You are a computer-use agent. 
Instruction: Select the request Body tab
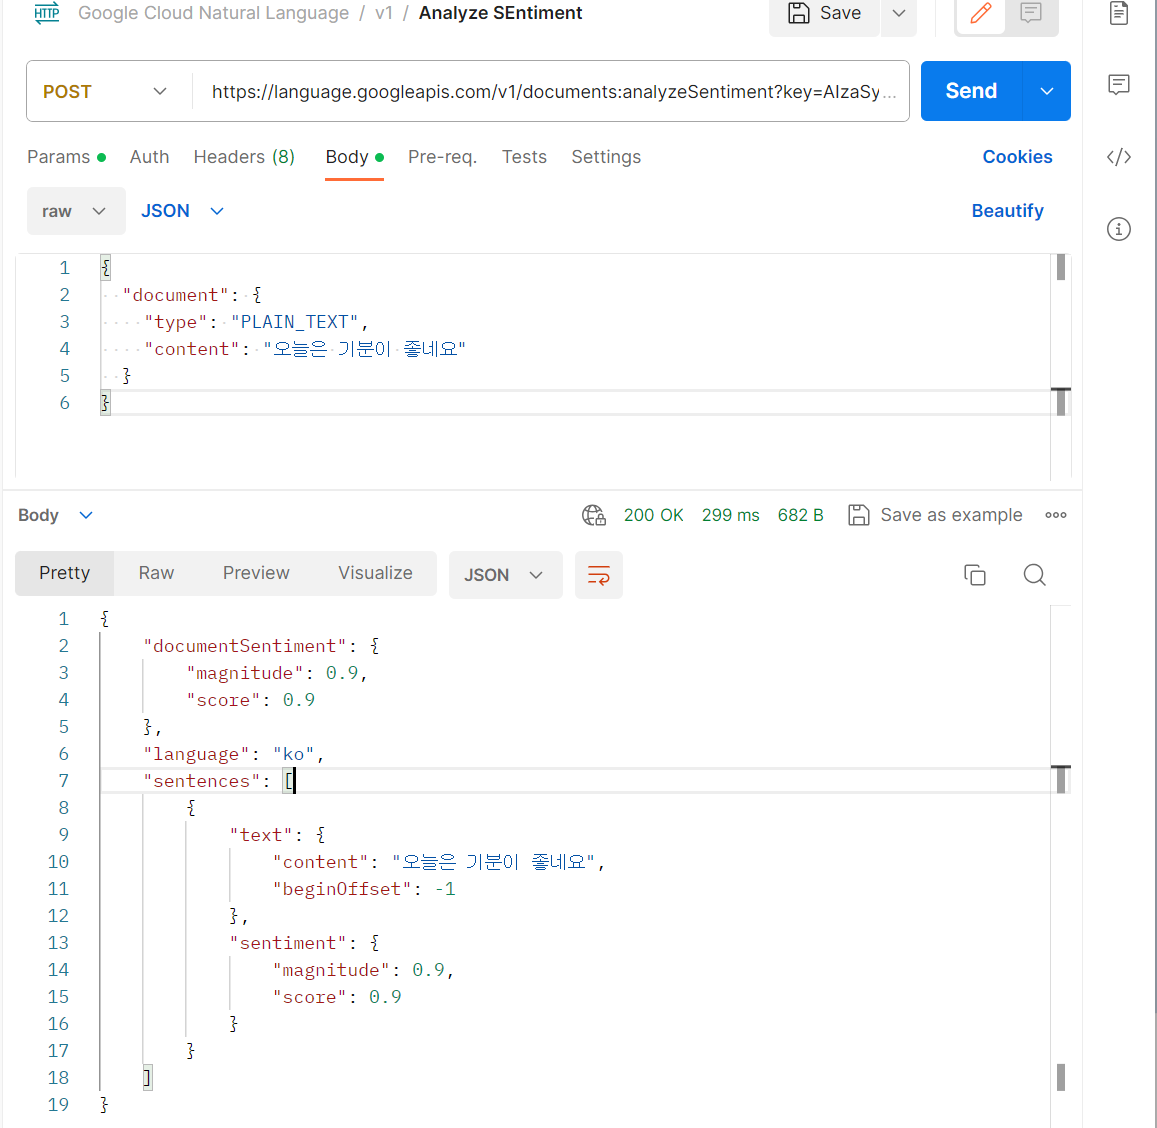click(354, 157)
